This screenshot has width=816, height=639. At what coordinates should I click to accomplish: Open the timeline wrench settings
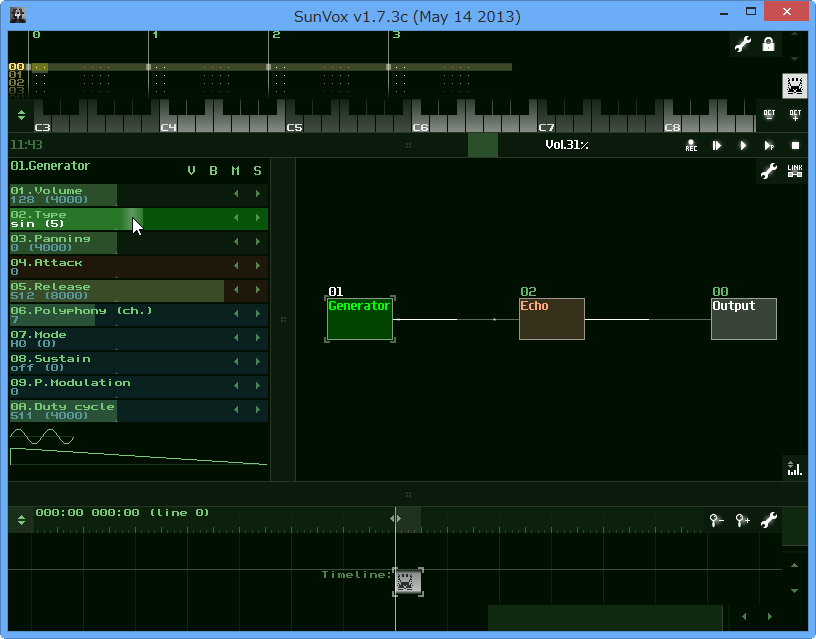[x=768, y=520]
